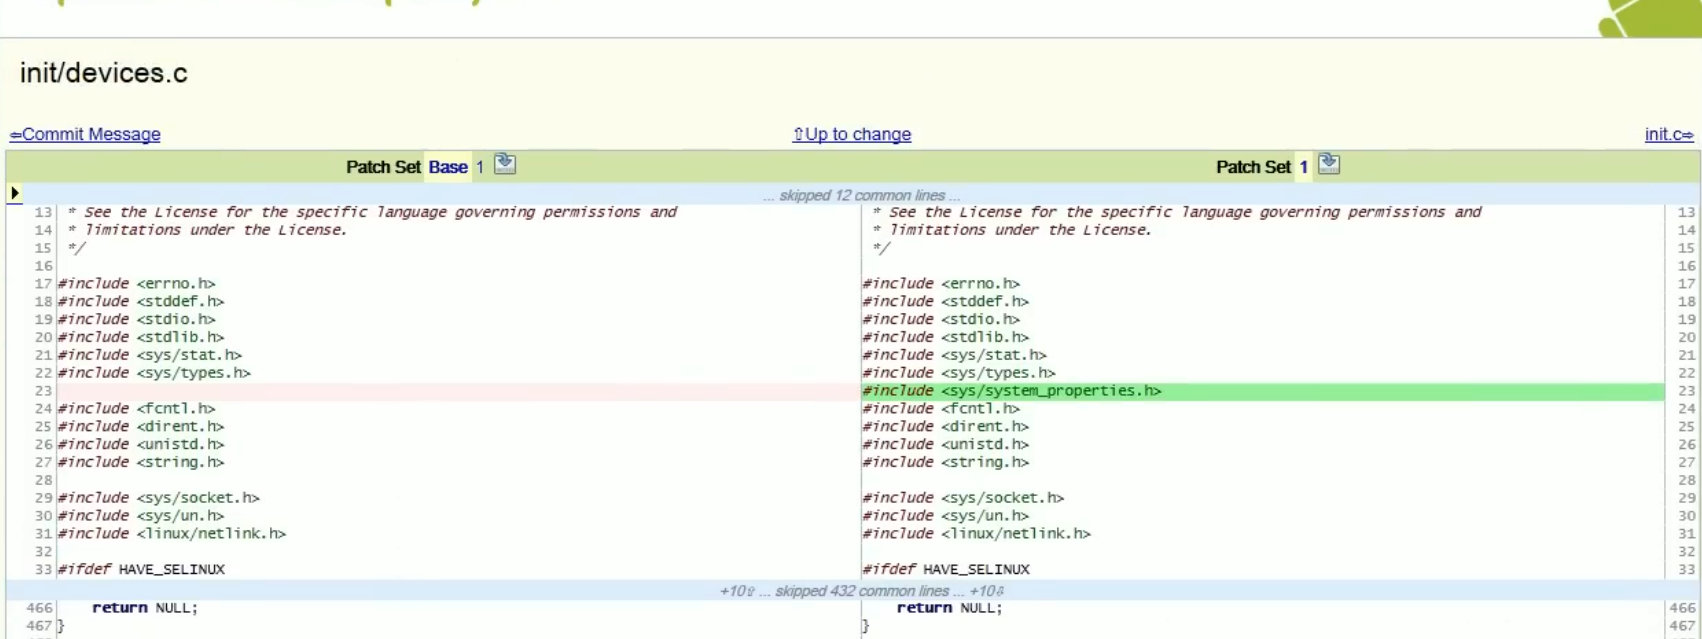
Task: Click left #include <sys/un.h> line
Action: click(141, 516)
